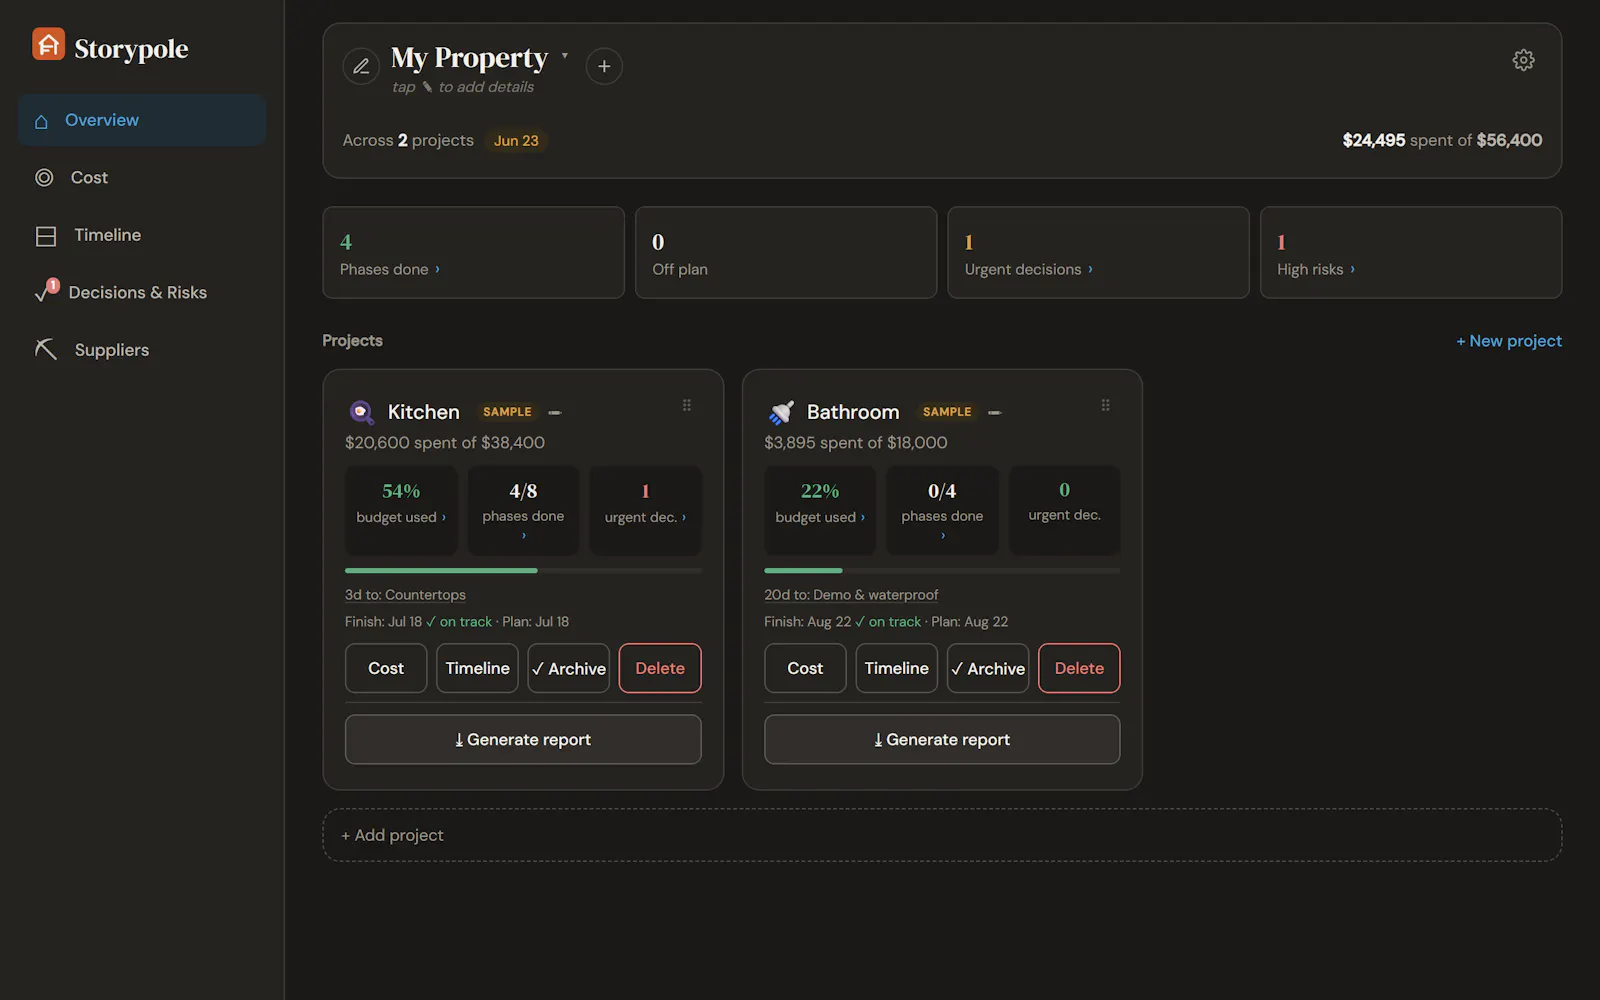Grab the Kitchen card drag handle

point(687,405)
